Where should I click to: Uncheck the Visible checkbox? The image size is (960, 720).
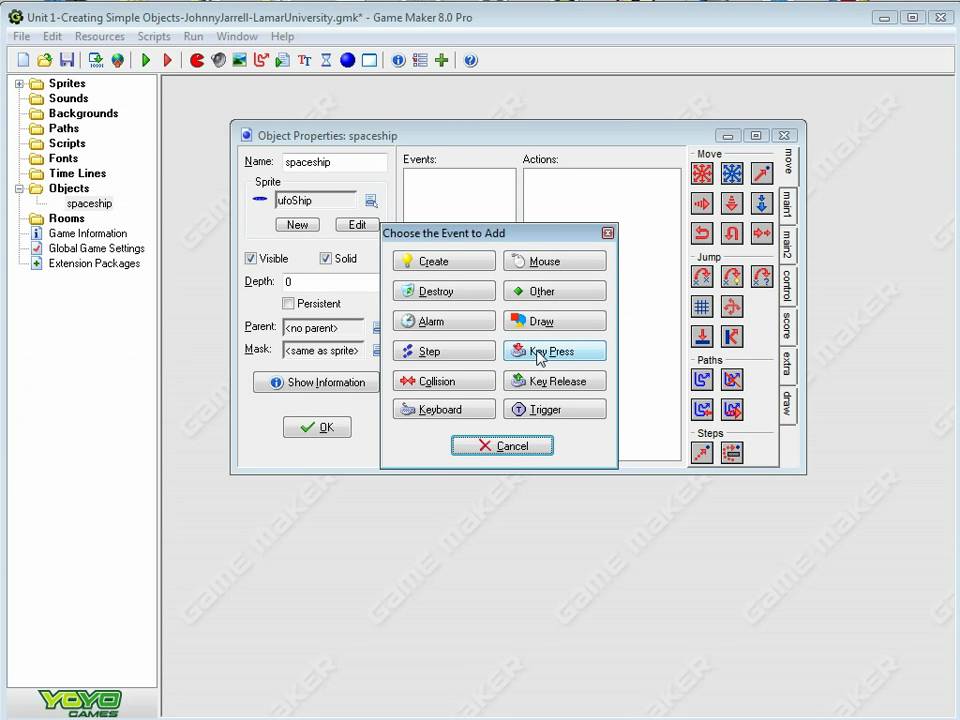tap(250, 258)
